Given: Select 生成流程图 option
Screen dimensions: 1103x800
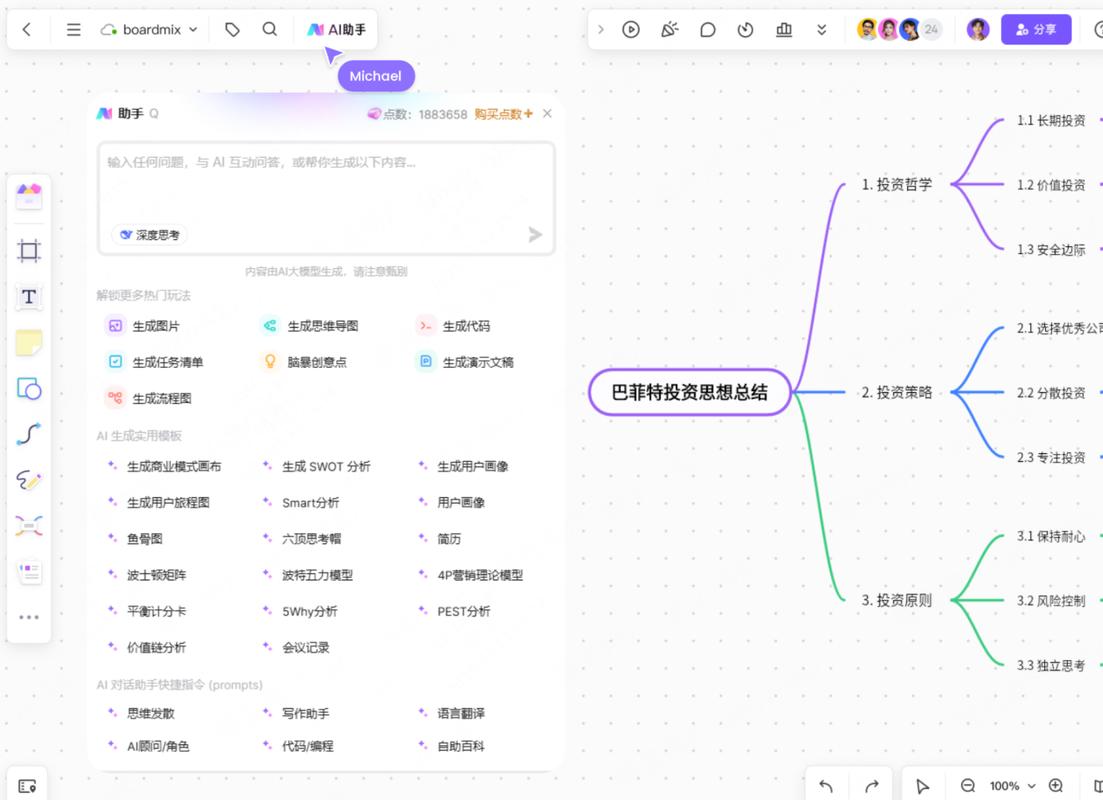Looking at the screenshot, I should click(x=150, y=398).
